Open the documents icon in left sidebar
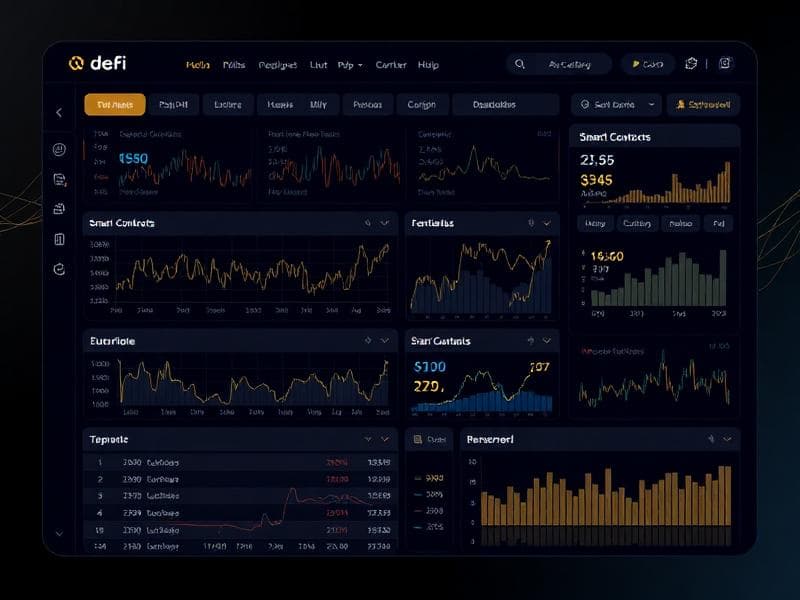This screenshot has height=600, width=800. pyautogui.click(x=58, y=178)
